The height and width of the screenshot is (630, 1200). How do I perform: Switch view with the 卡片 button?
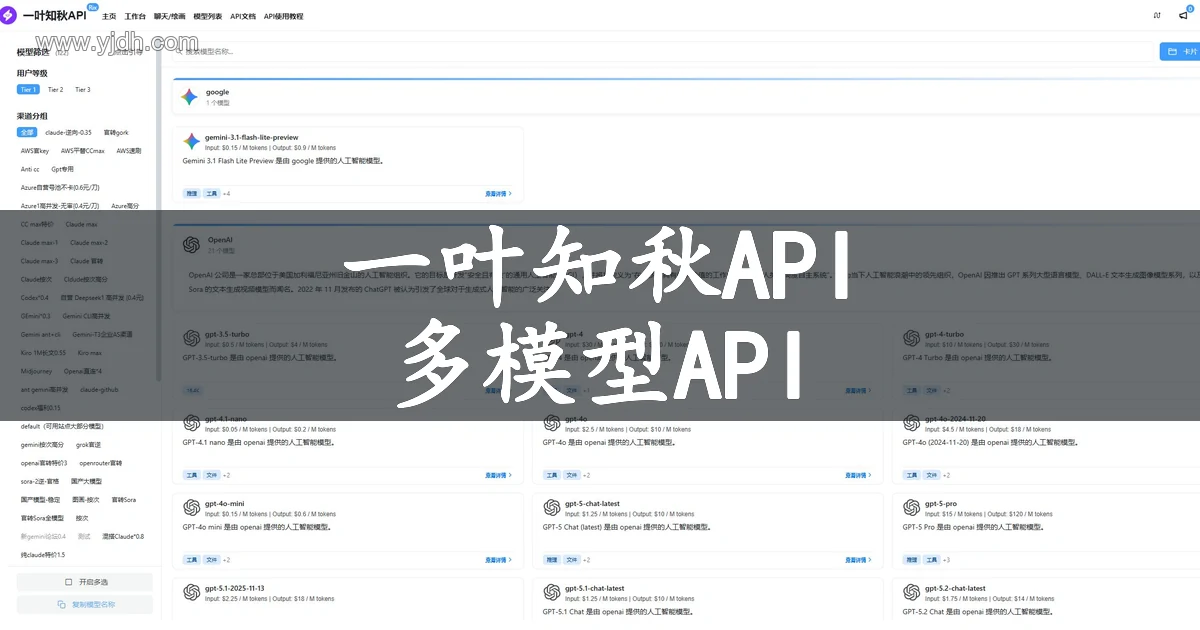click(x=1180, y=51)
